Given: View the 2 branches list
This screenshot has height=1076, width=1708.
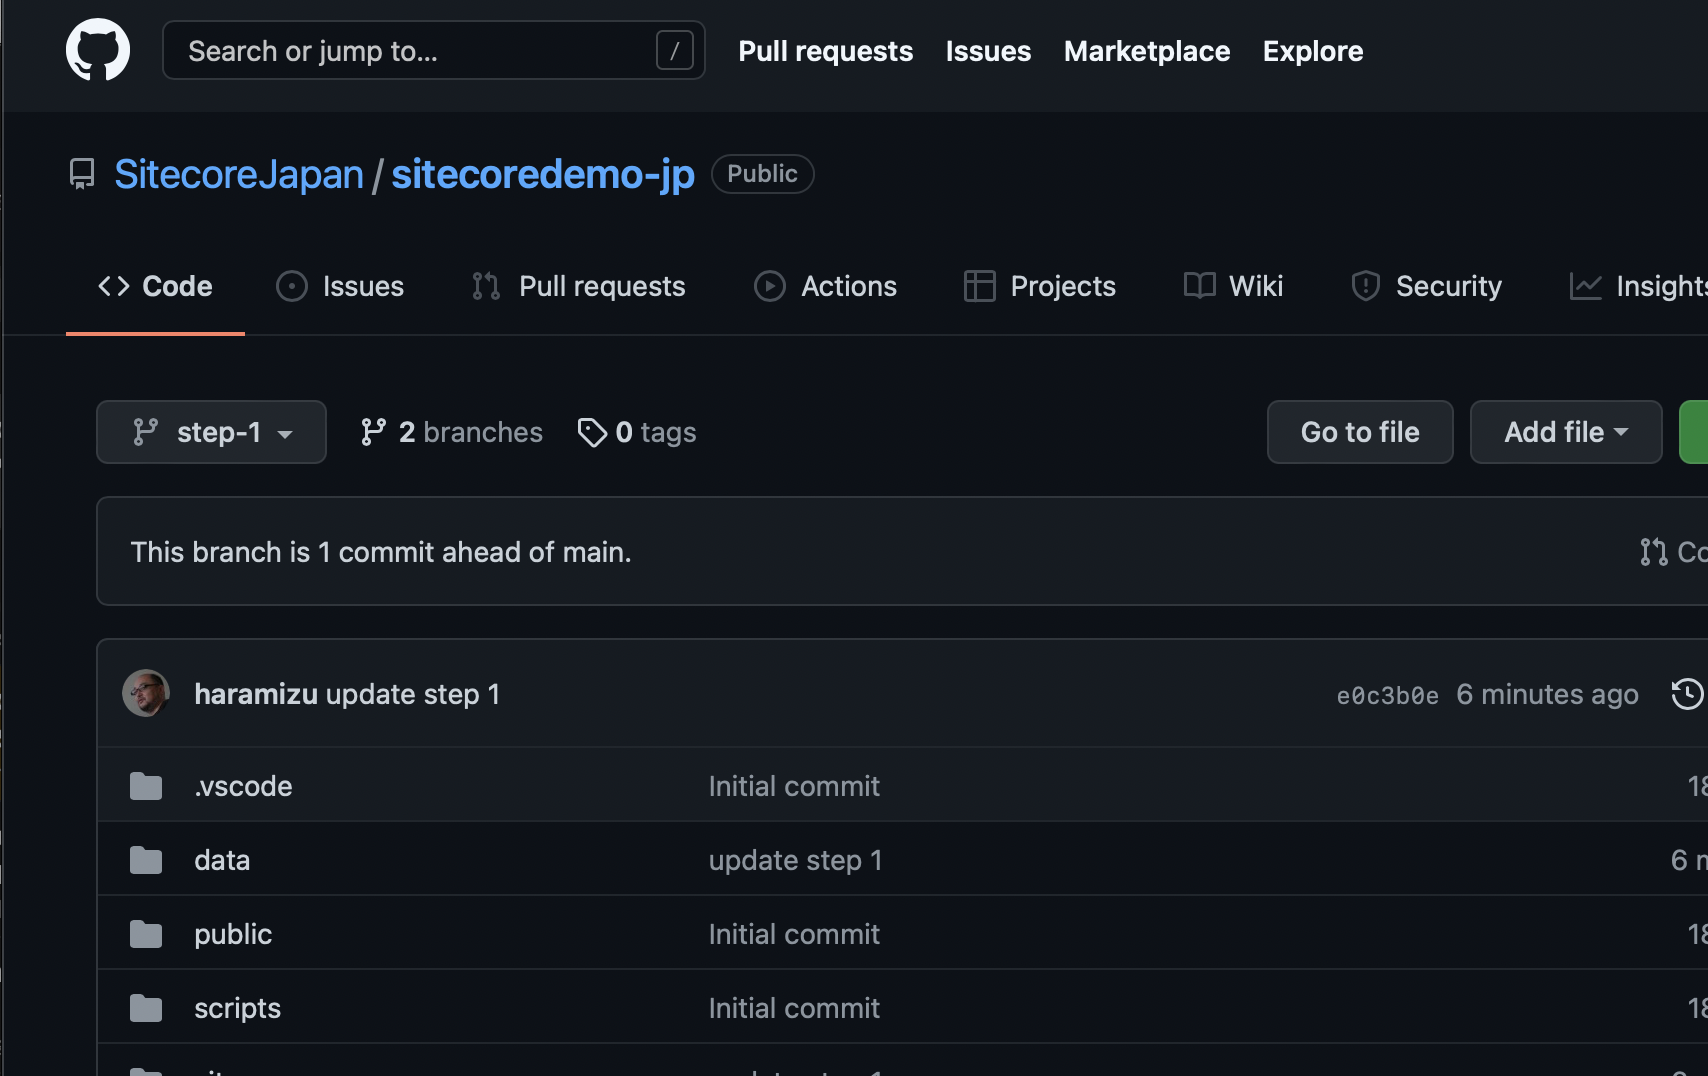Looking at the screenshot, I should tap(452, 432).
